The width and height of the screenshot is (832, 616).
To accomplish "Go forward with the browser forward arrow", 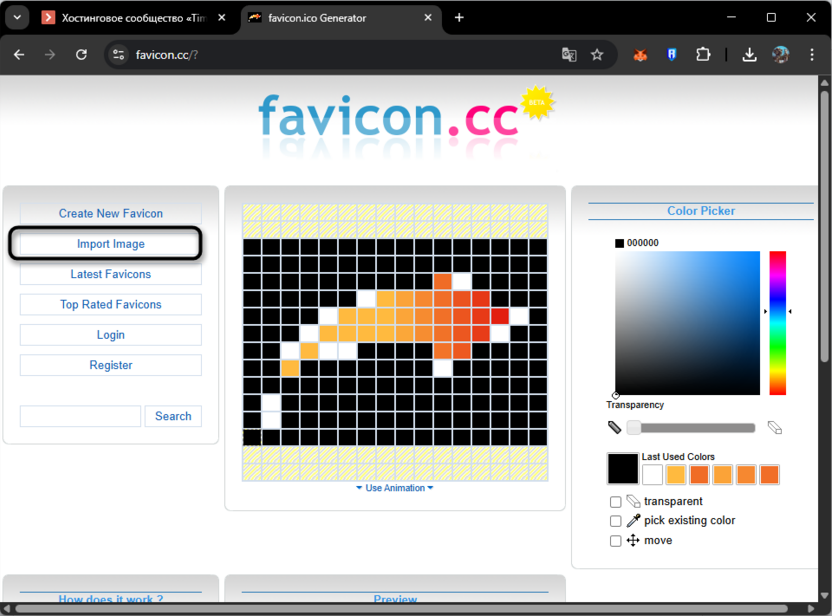I will (50, 55).
